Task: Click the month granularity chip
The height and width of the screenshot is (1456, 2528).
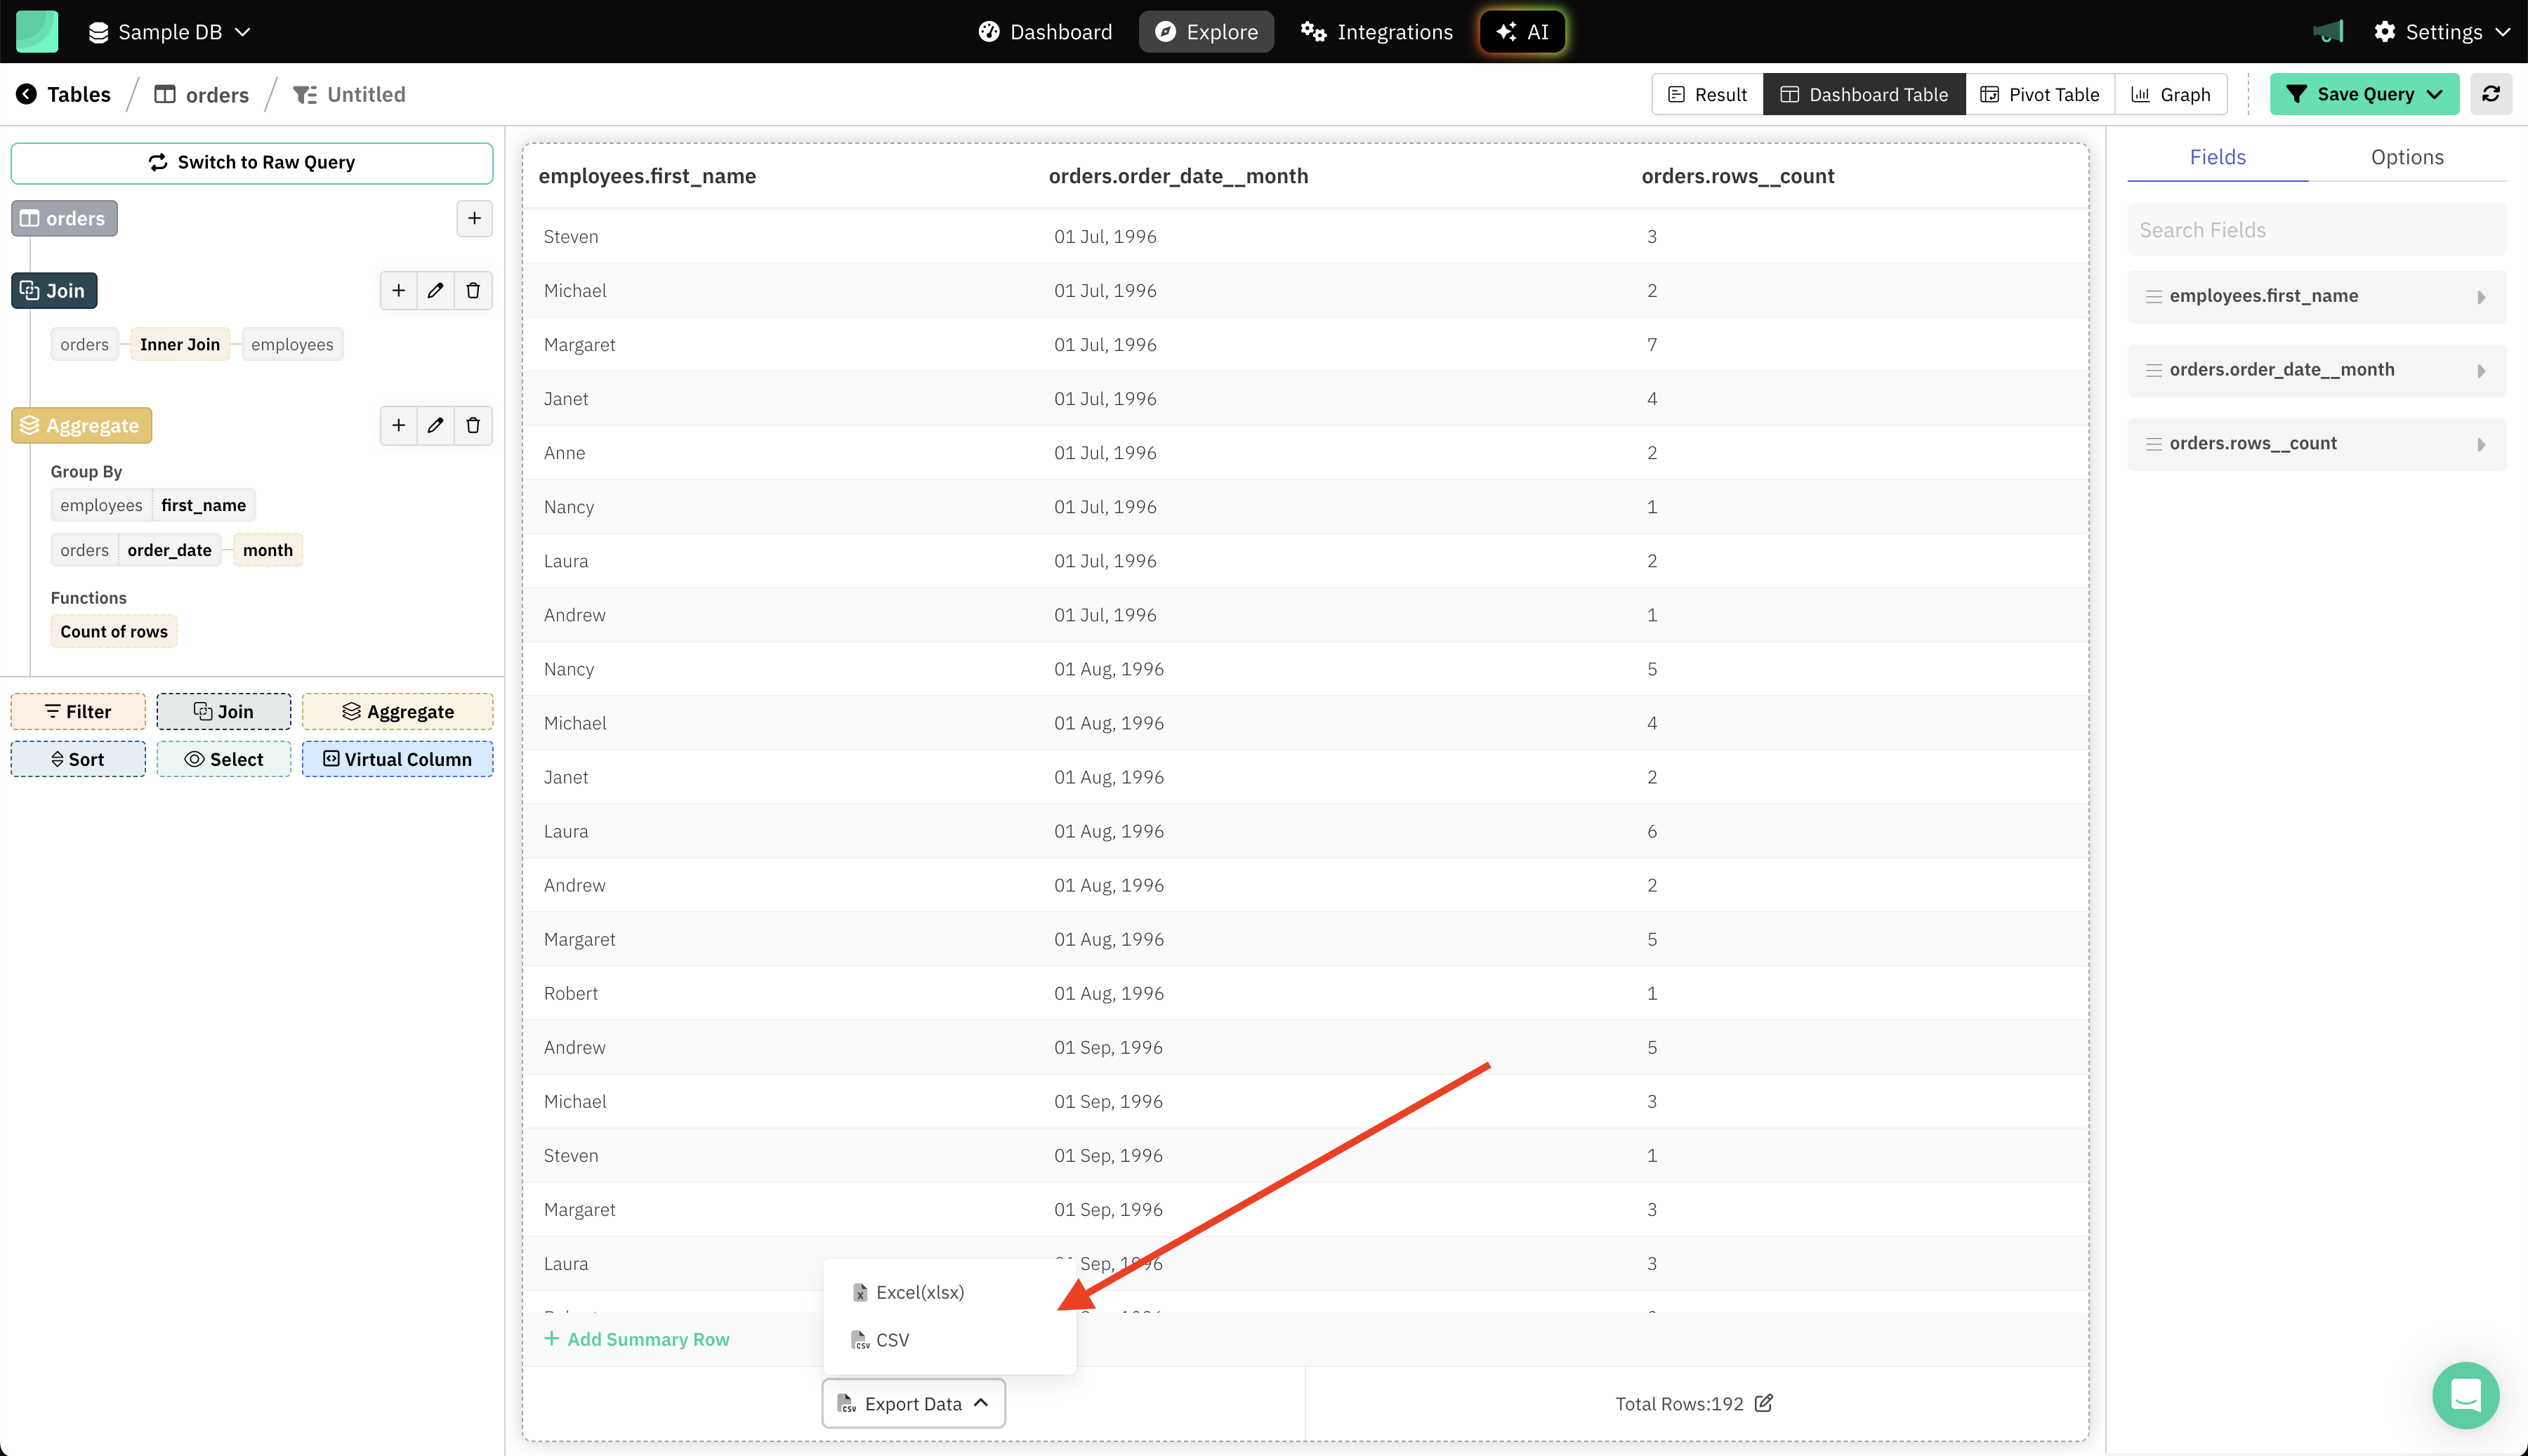Action: click(x=267, y=550)
